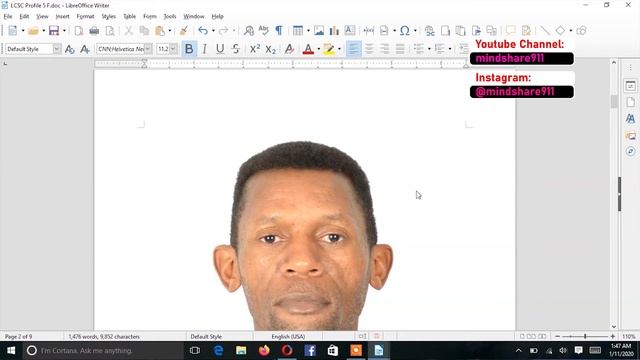
Task: Open the font color dropdown arrow
Action: click(x=318, y=49)
